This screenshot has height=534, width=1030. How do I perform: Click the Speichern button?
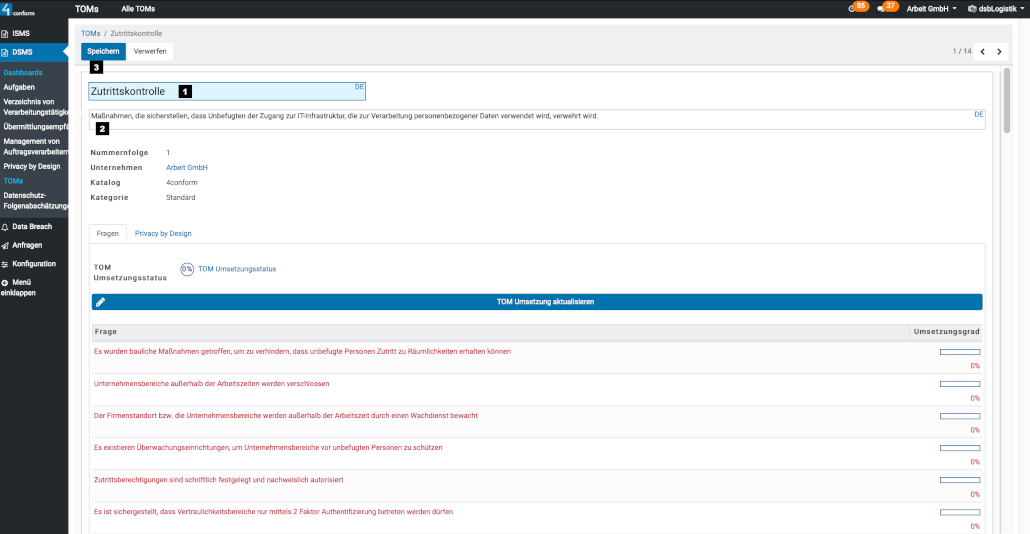(x=103, y=51)
